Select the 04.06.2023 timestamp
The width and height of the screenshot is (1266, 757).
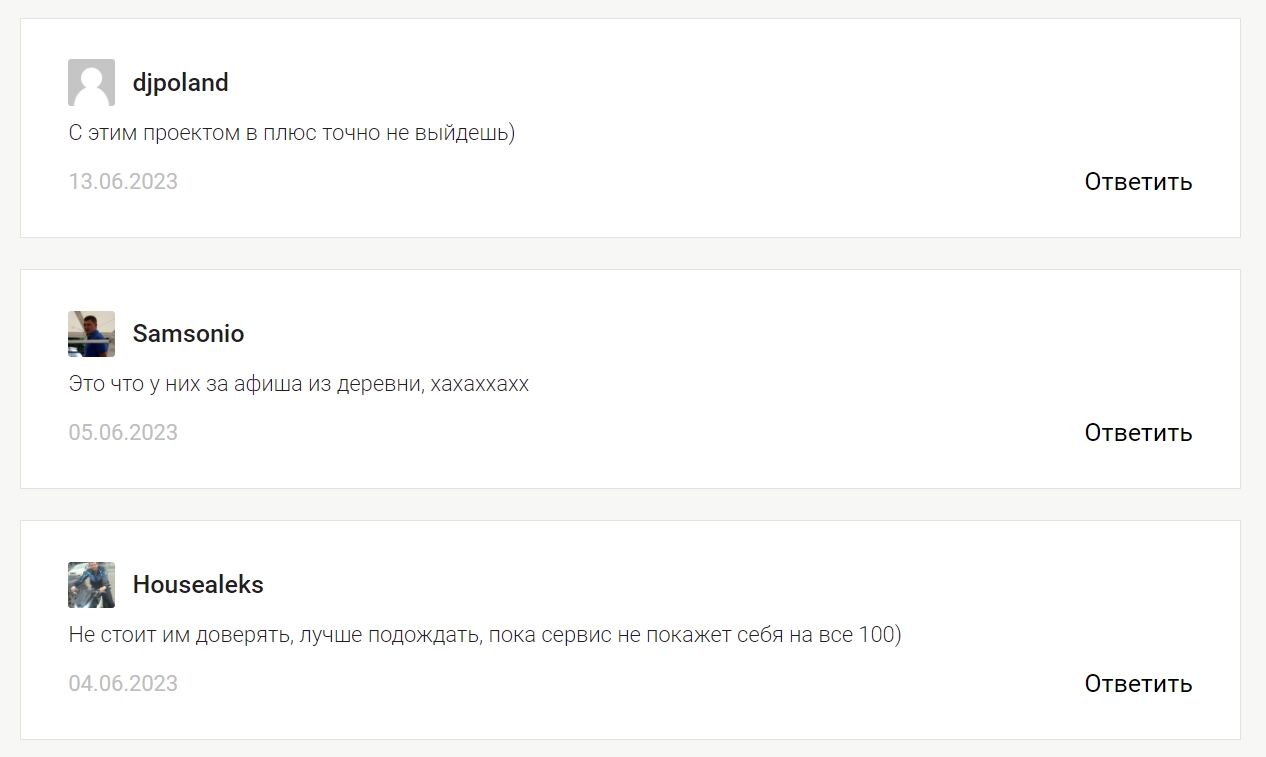123,683
